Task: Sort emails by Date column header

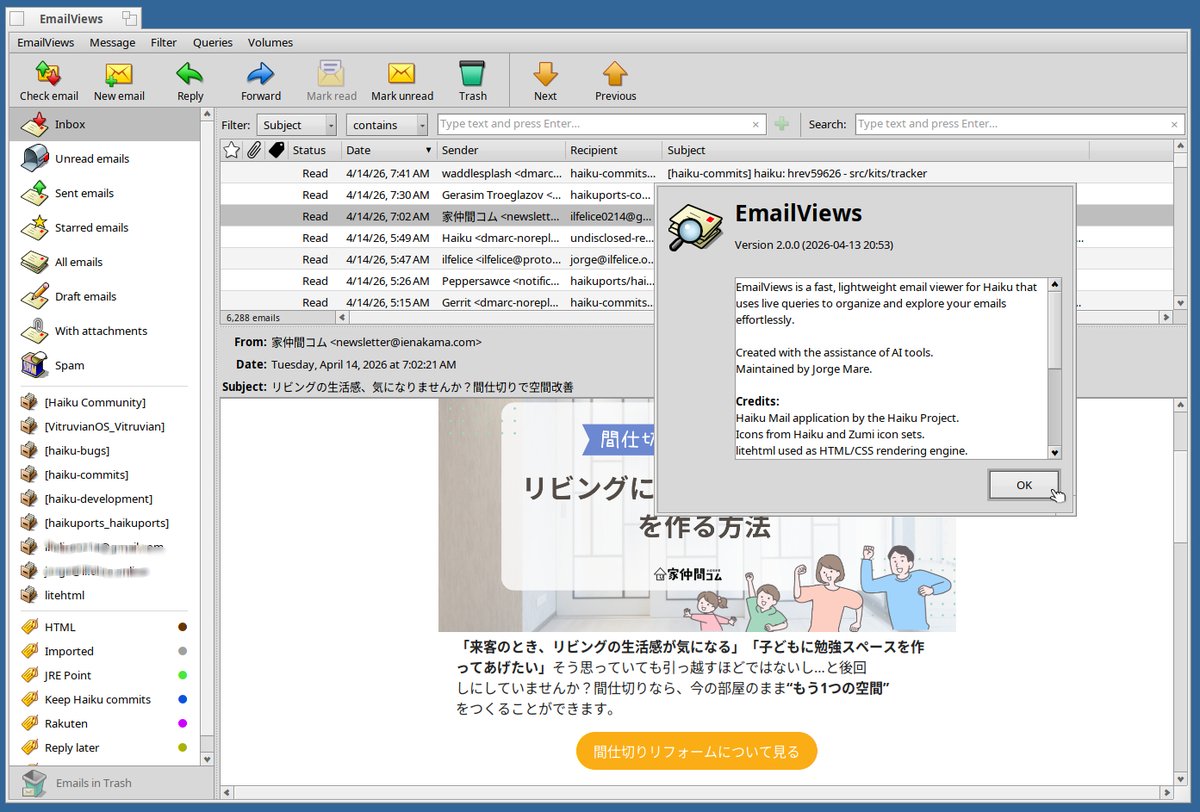Action: click(389, 150)
